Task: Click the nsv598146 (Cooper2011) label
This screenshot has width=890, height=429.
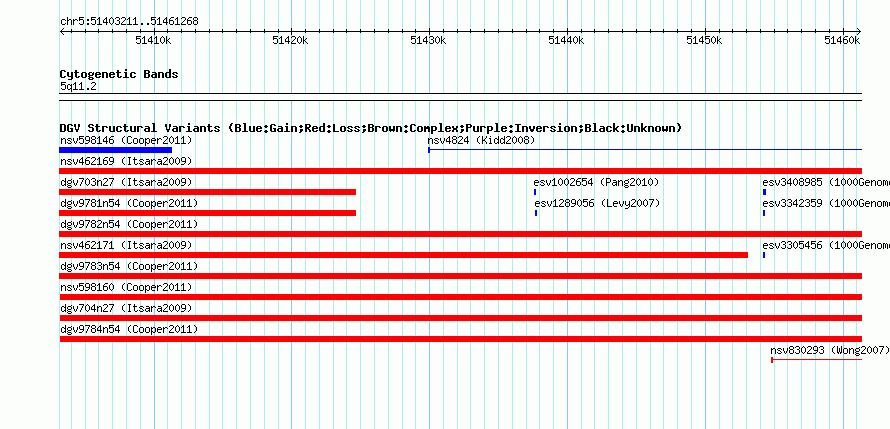Action: (x=126, y=140)
